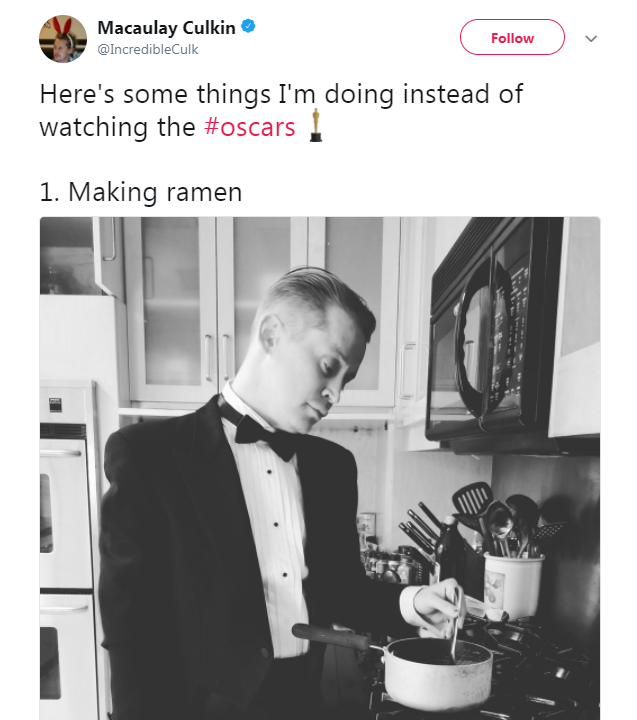Click the utensil holder crock in the photo

513,586
